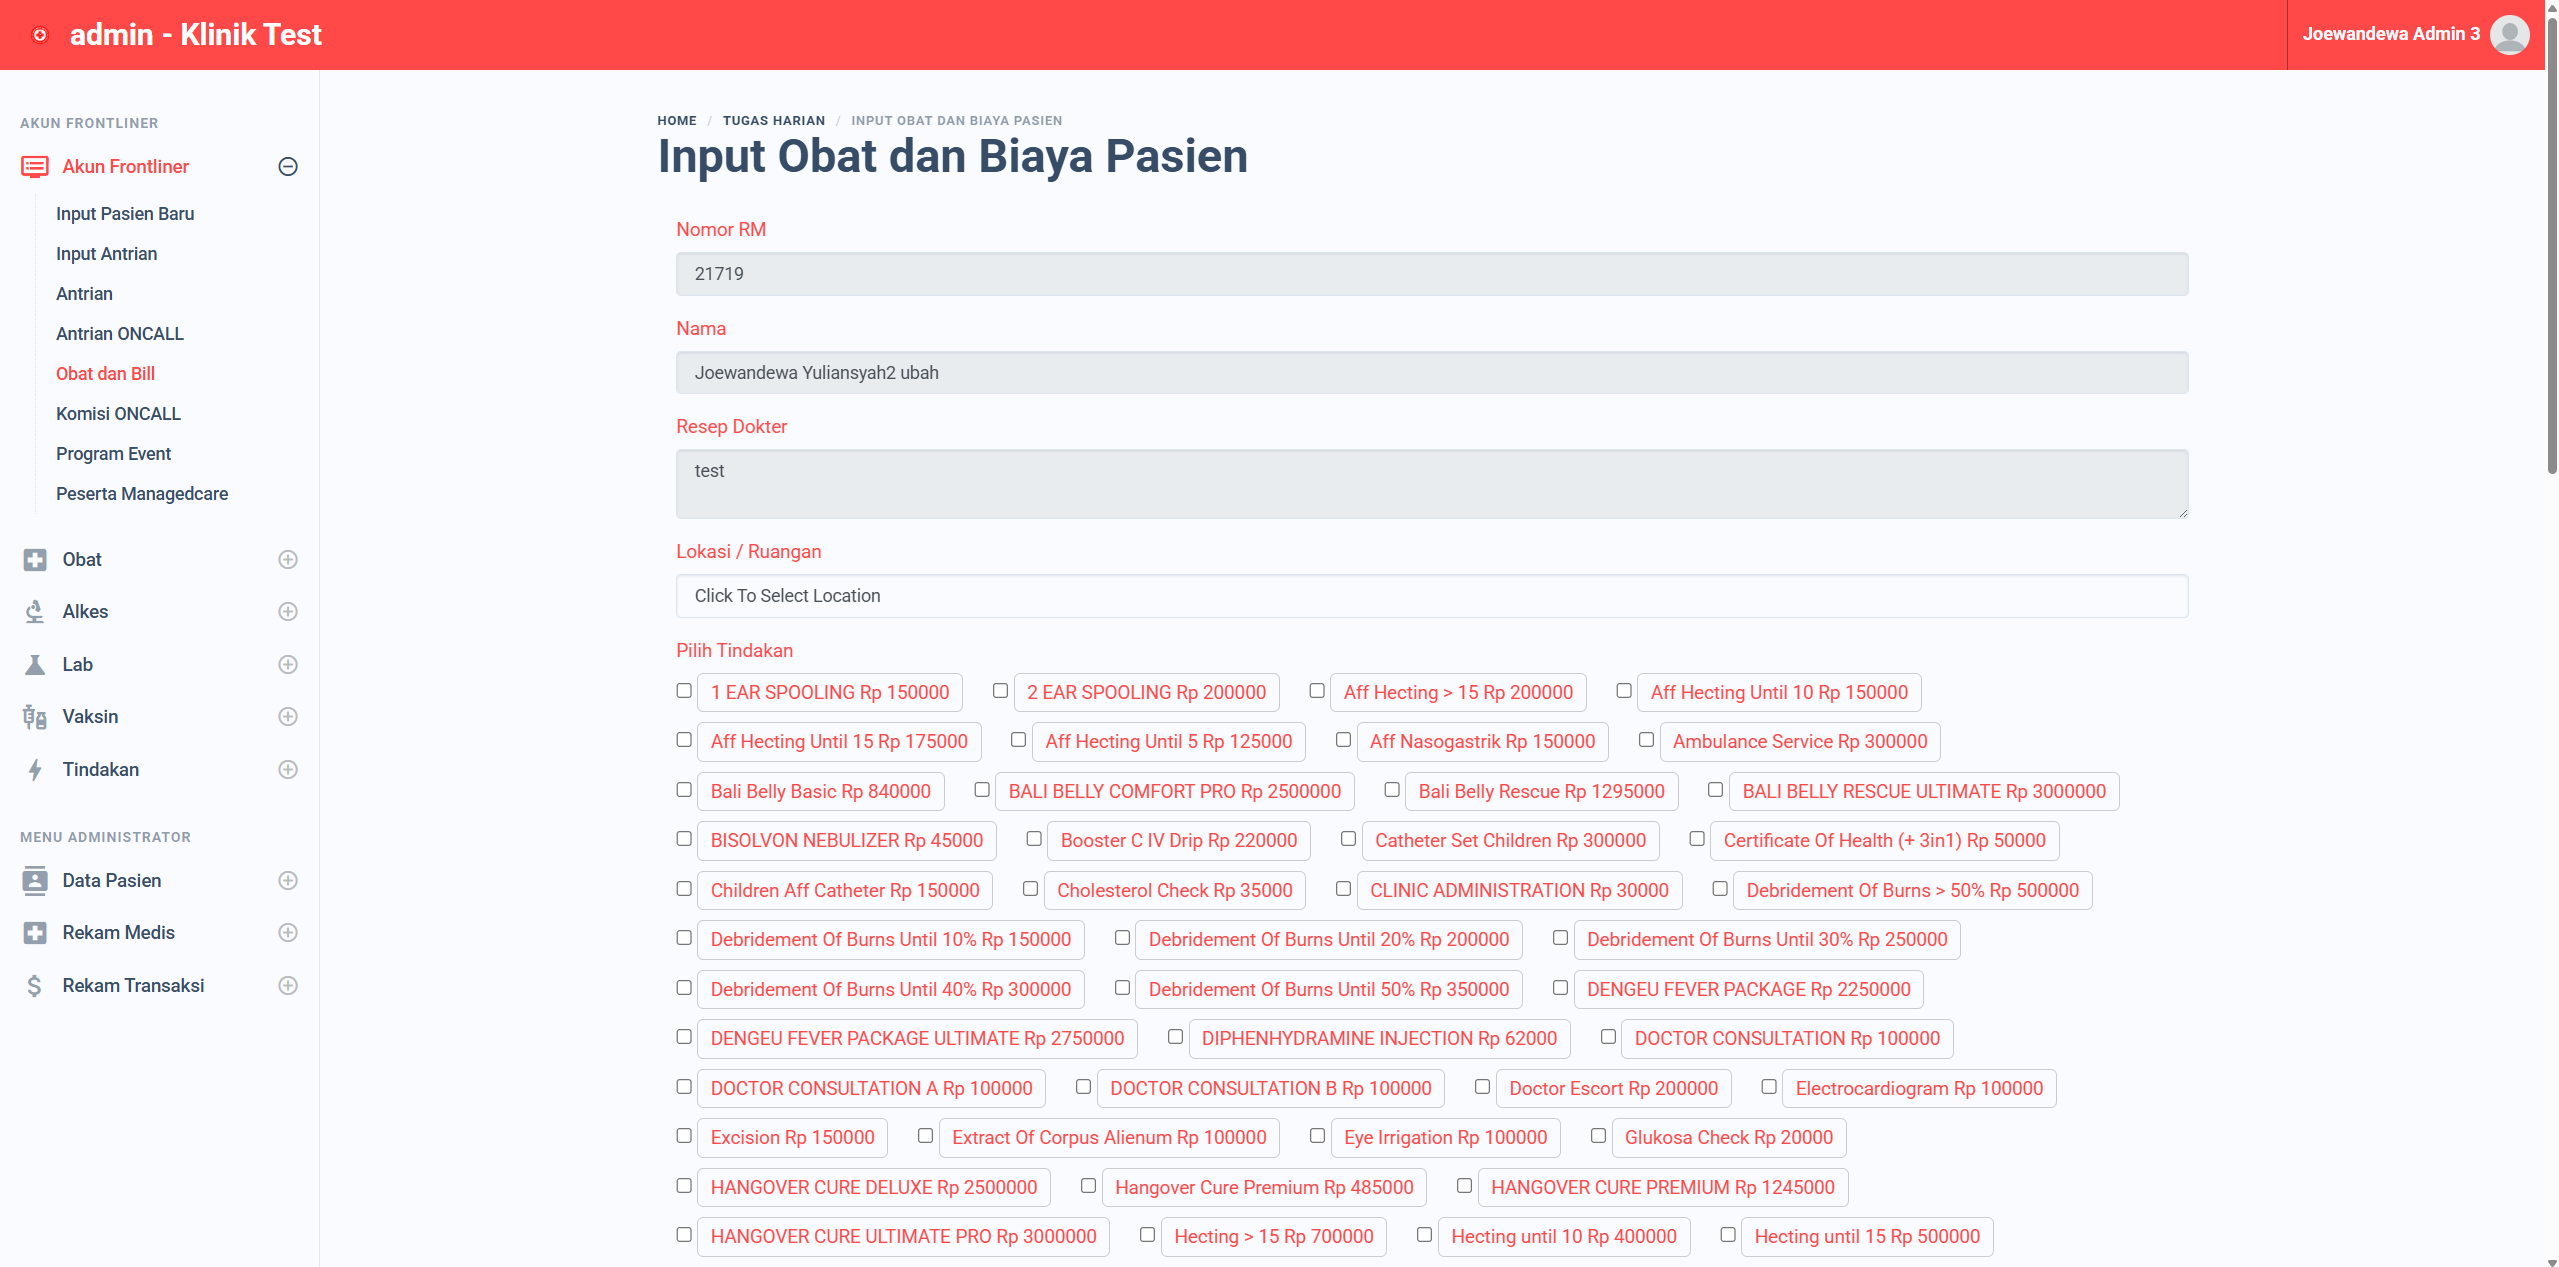
Task: Open Input Pasien Baru menu item
Action: pyautogui.click(x=125, y=214)
